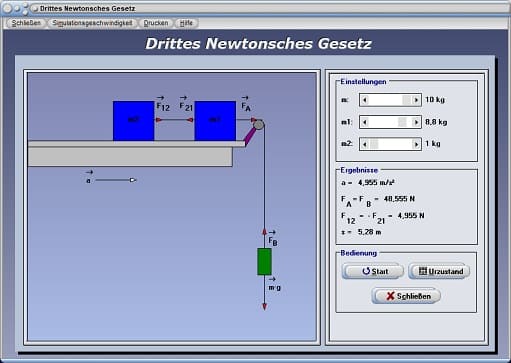Click the Bedienung group heading
Viewport: 511px width, 363px height.
coord(359,253)
